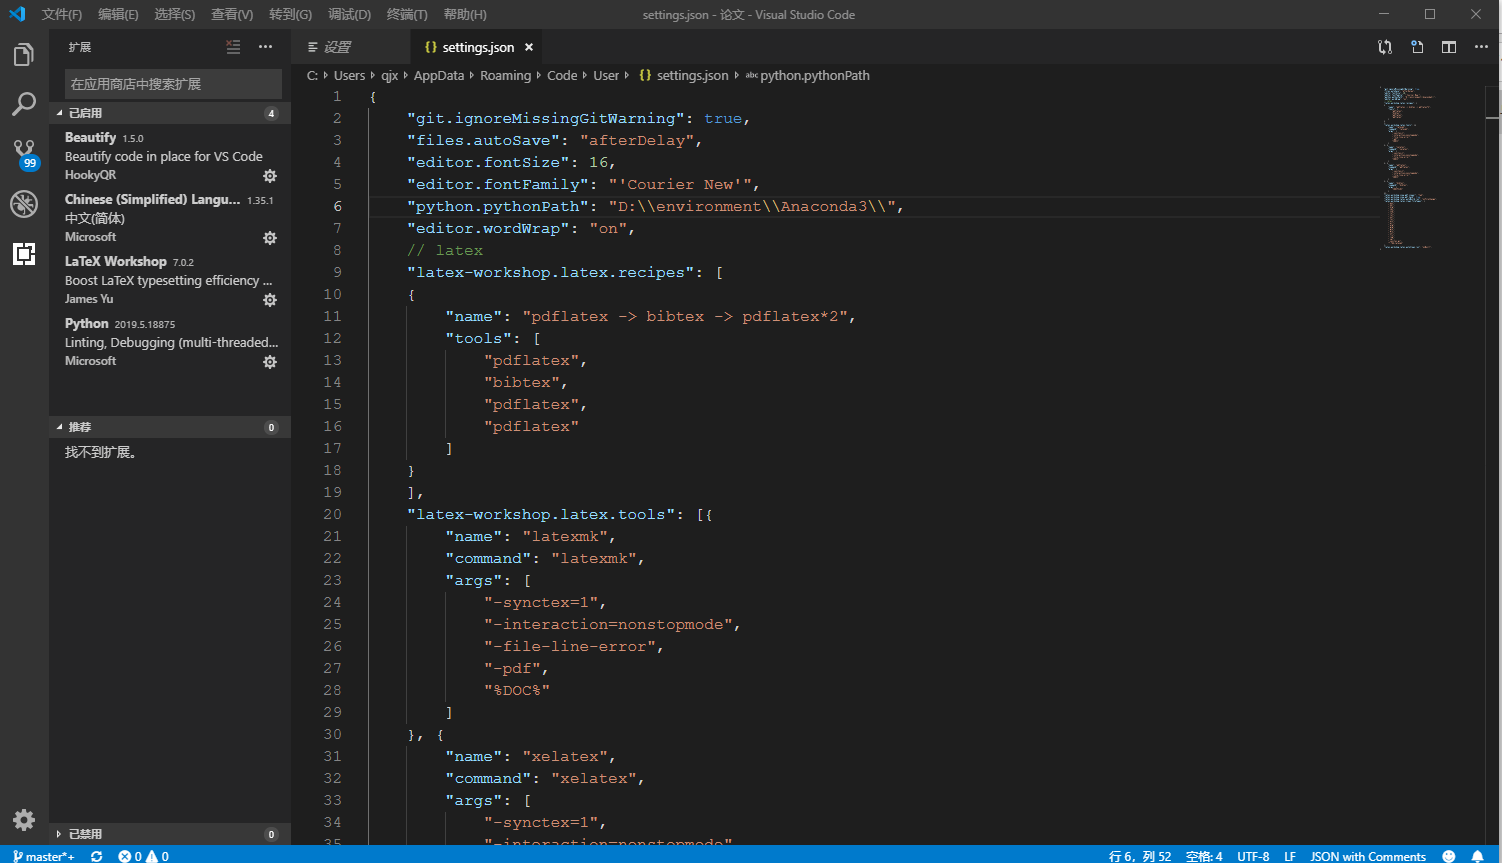Close the settings.json tab

point(529,47)
